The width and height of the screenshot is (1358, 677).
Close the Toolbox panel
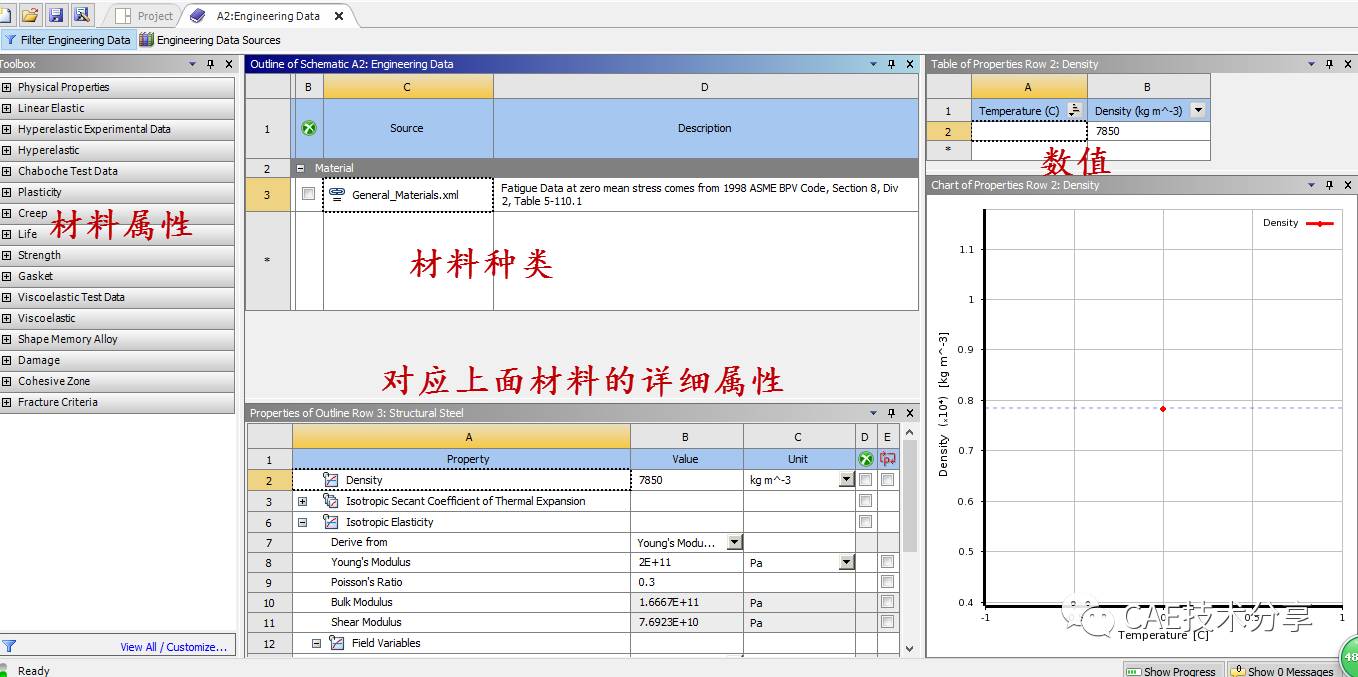pyautogui.click(x=229, y=64)
